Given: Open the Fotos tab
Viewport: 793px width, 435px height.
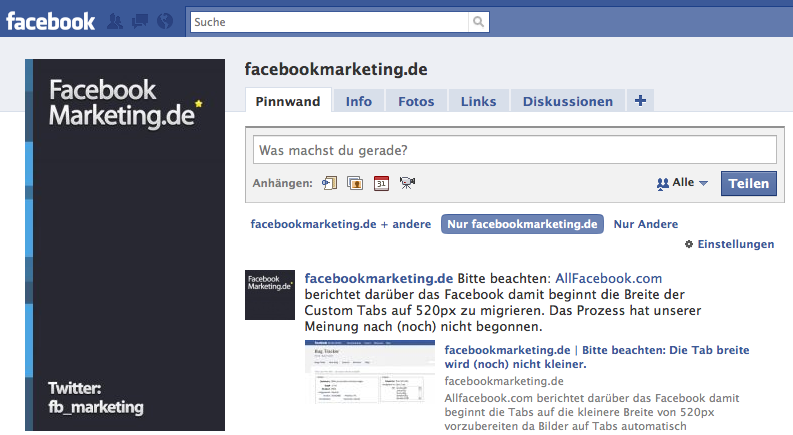Looking at the screenshot, I should (416, 101).
